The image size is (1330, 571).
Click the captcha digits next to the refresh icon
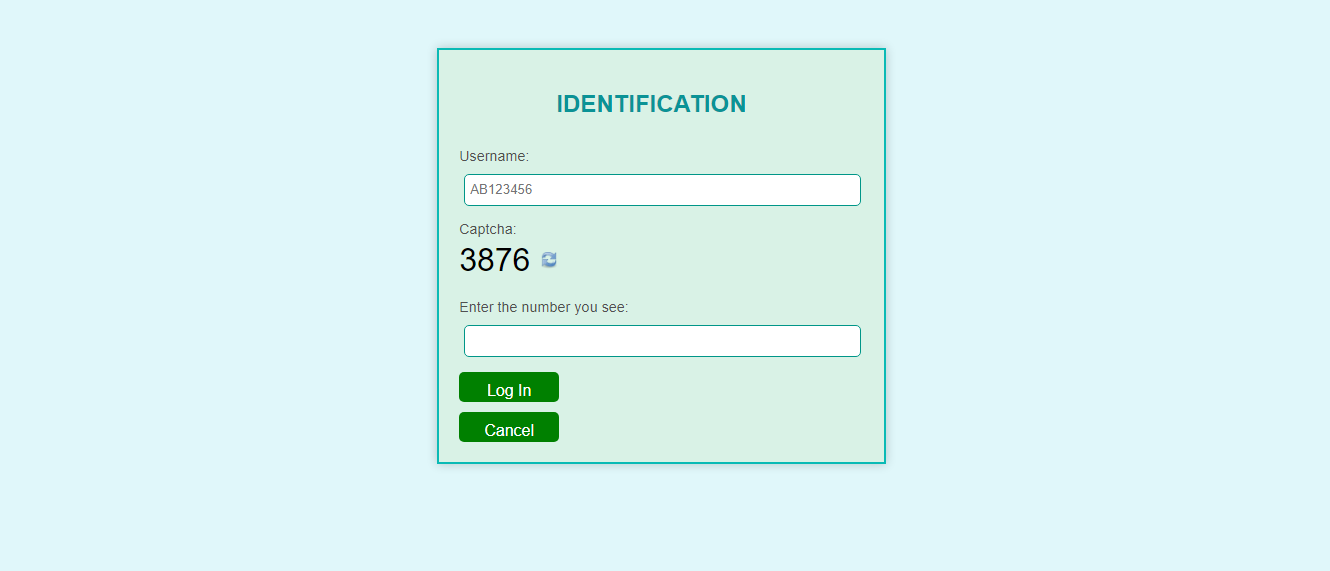[x=494, y=260]
